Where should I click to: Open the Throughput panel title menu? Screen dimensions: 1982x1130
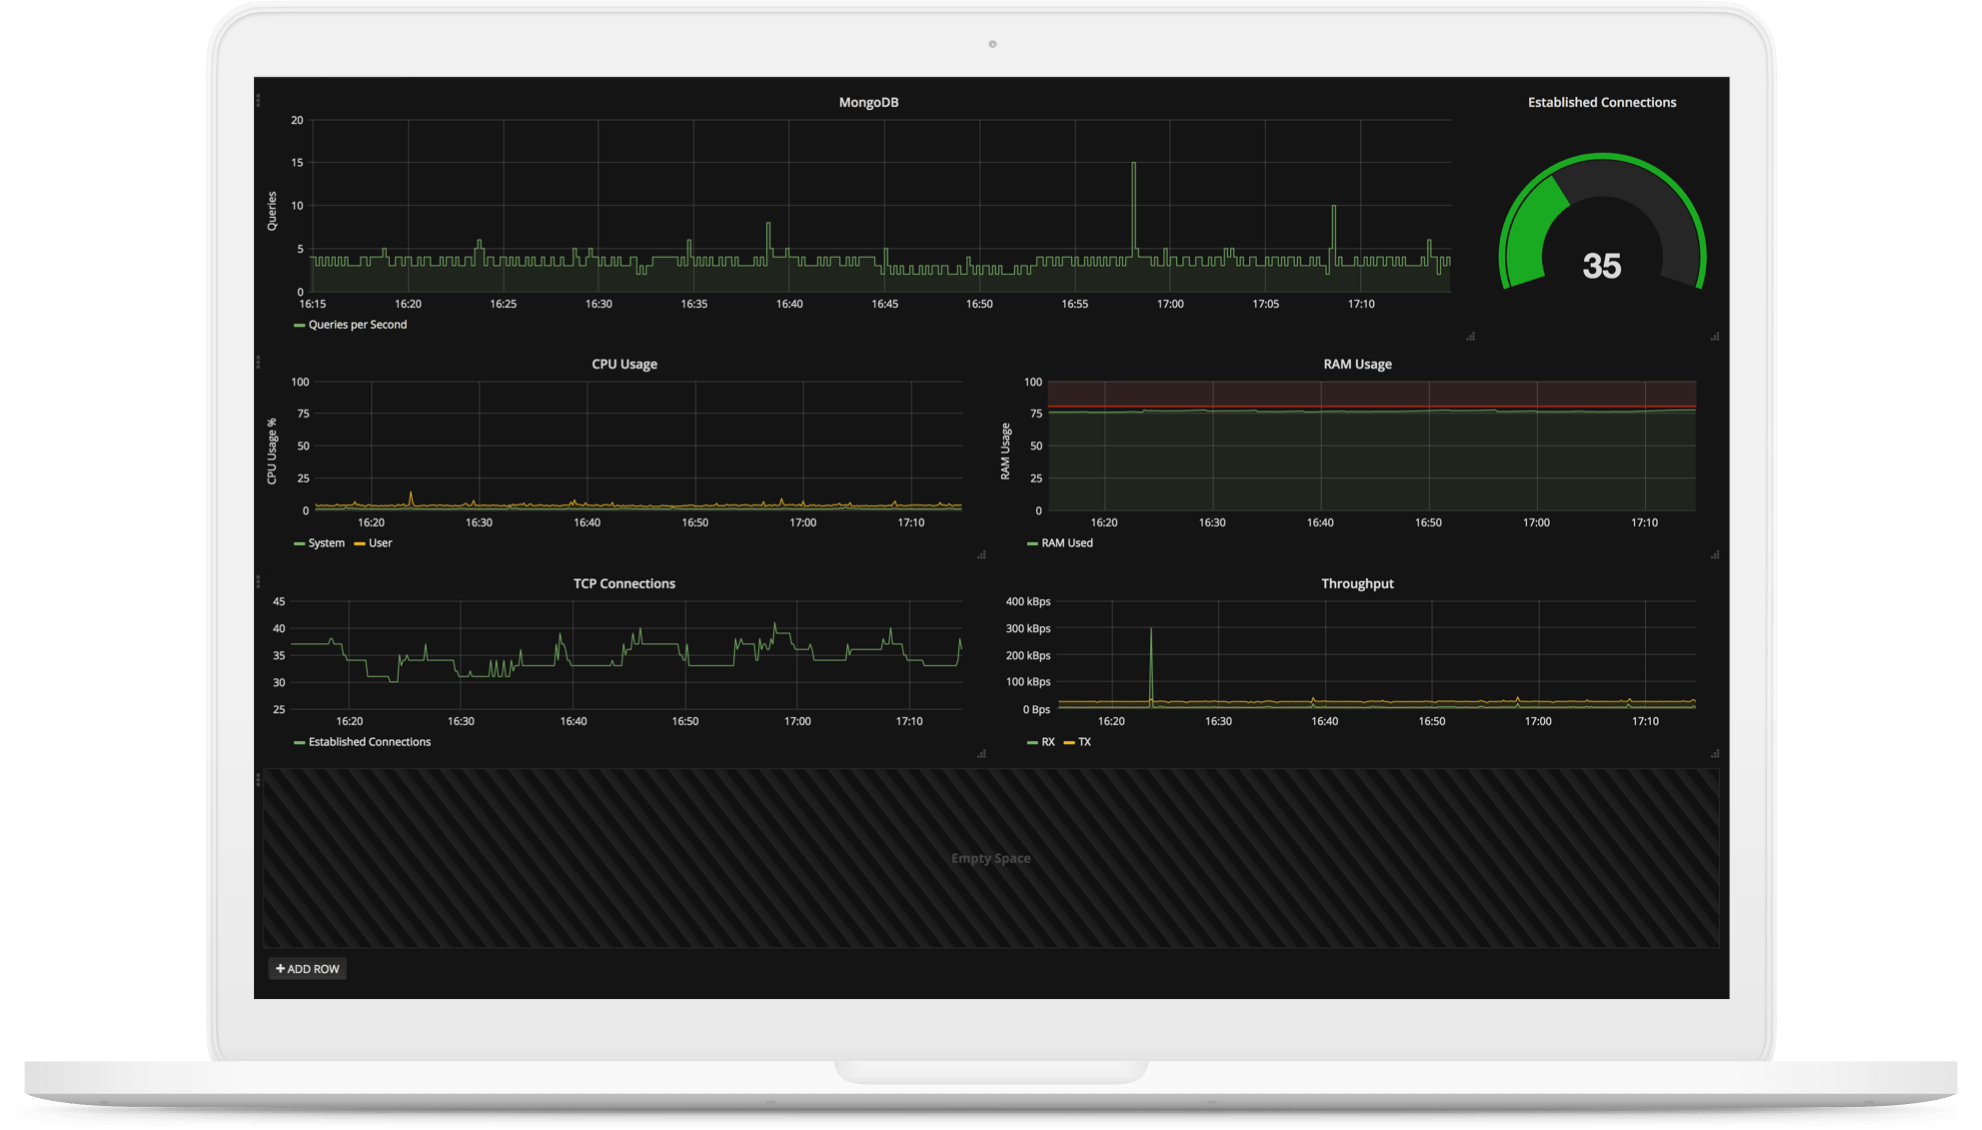1357,583
